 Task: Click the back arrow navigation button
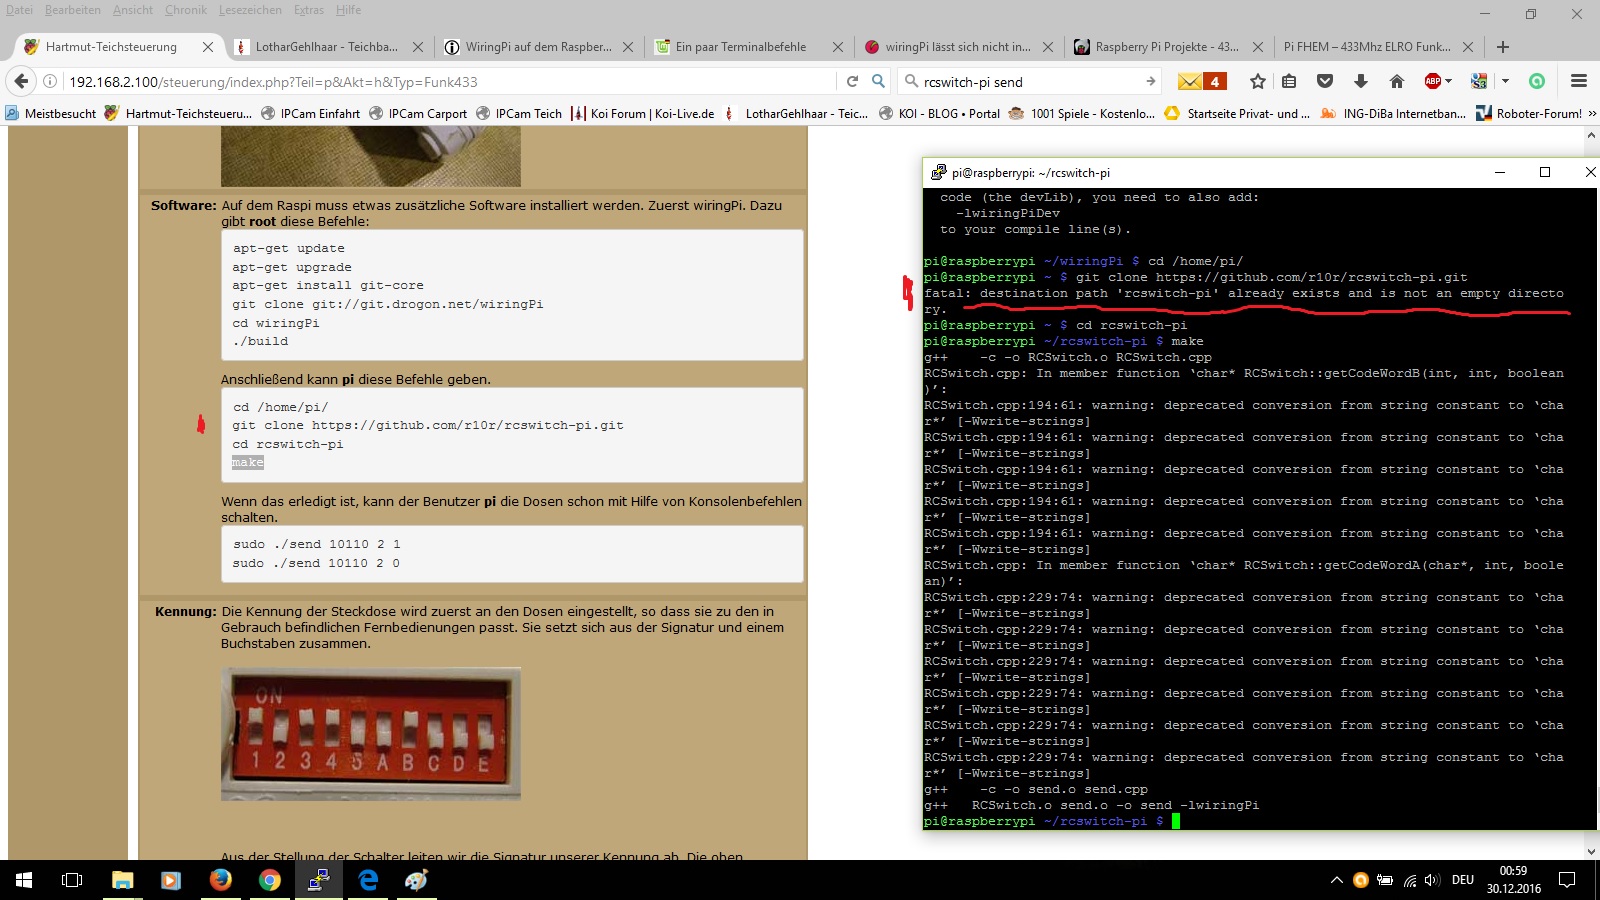22,82
